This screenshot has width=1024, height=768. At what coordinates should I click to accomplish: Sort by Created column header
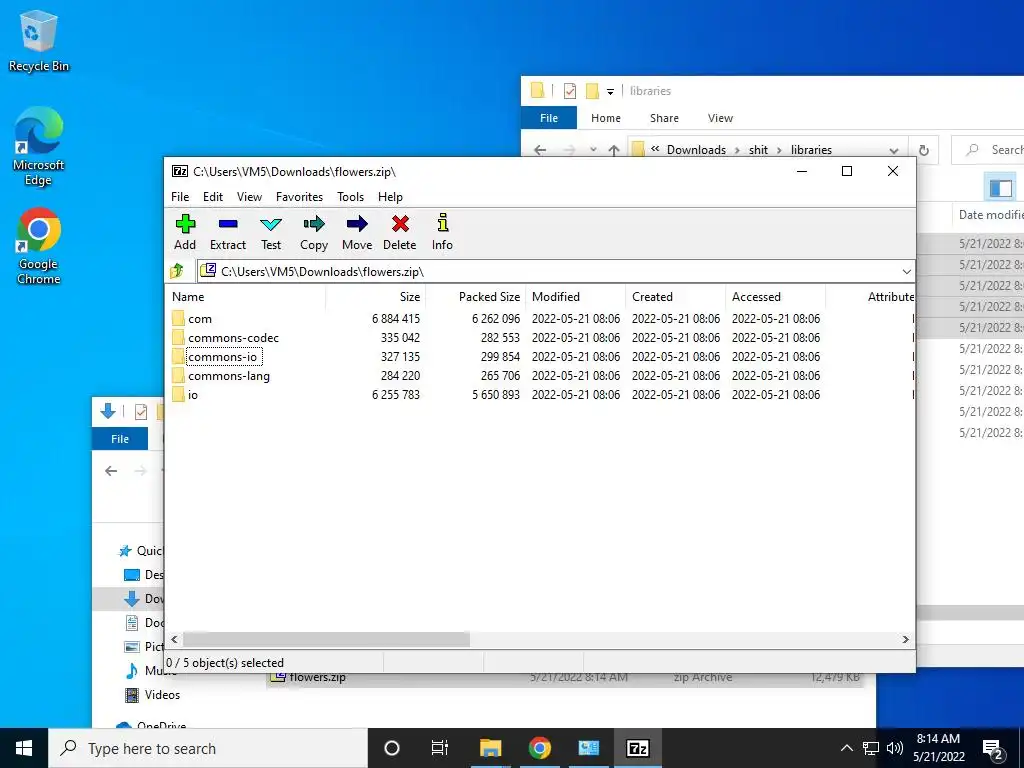[x=675, y=296]
